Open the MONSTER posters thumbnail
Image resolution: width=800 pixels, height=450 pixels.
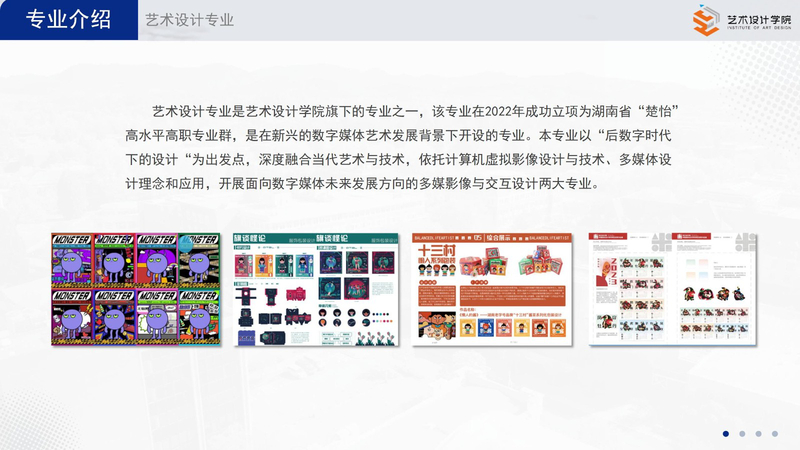click(x=135, y=288)
